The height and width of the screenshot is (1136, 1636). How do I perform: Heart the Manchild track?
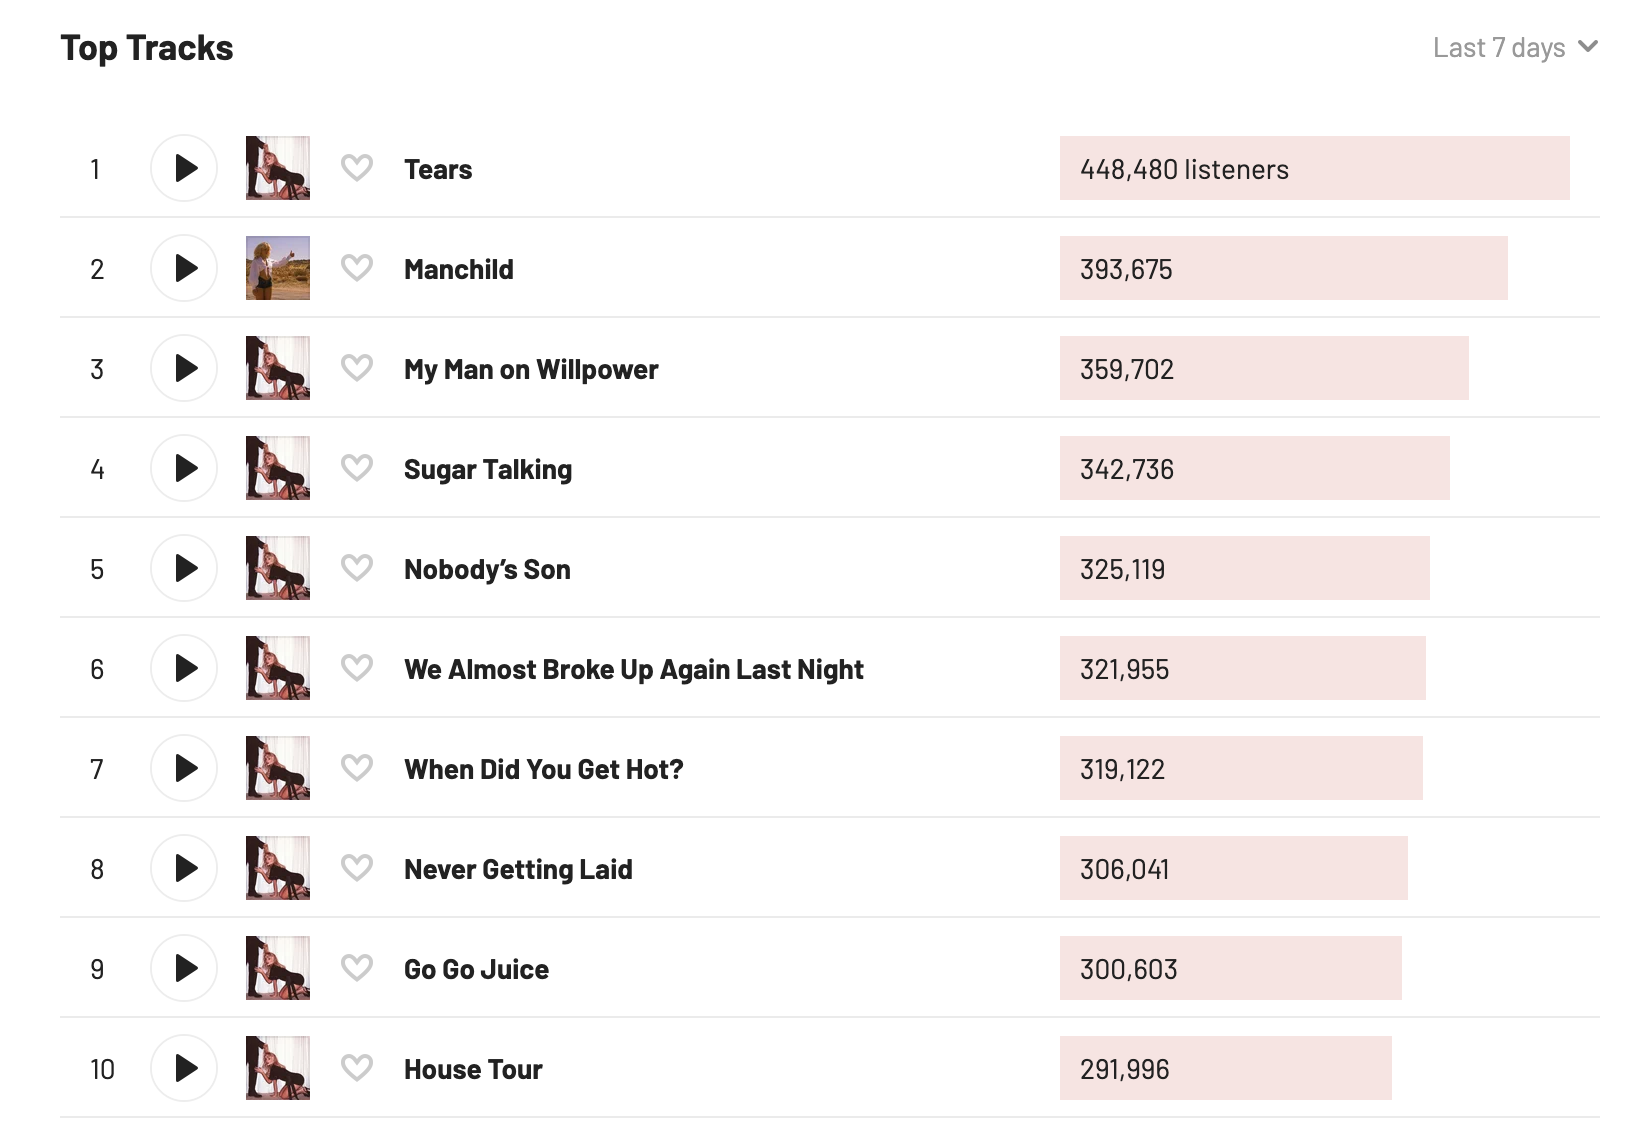(357, 268)
